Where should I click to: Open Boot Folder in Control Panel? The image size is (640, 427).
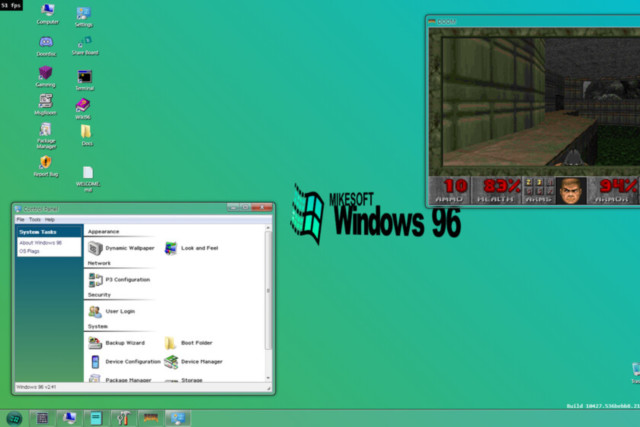tap(188, 343)
